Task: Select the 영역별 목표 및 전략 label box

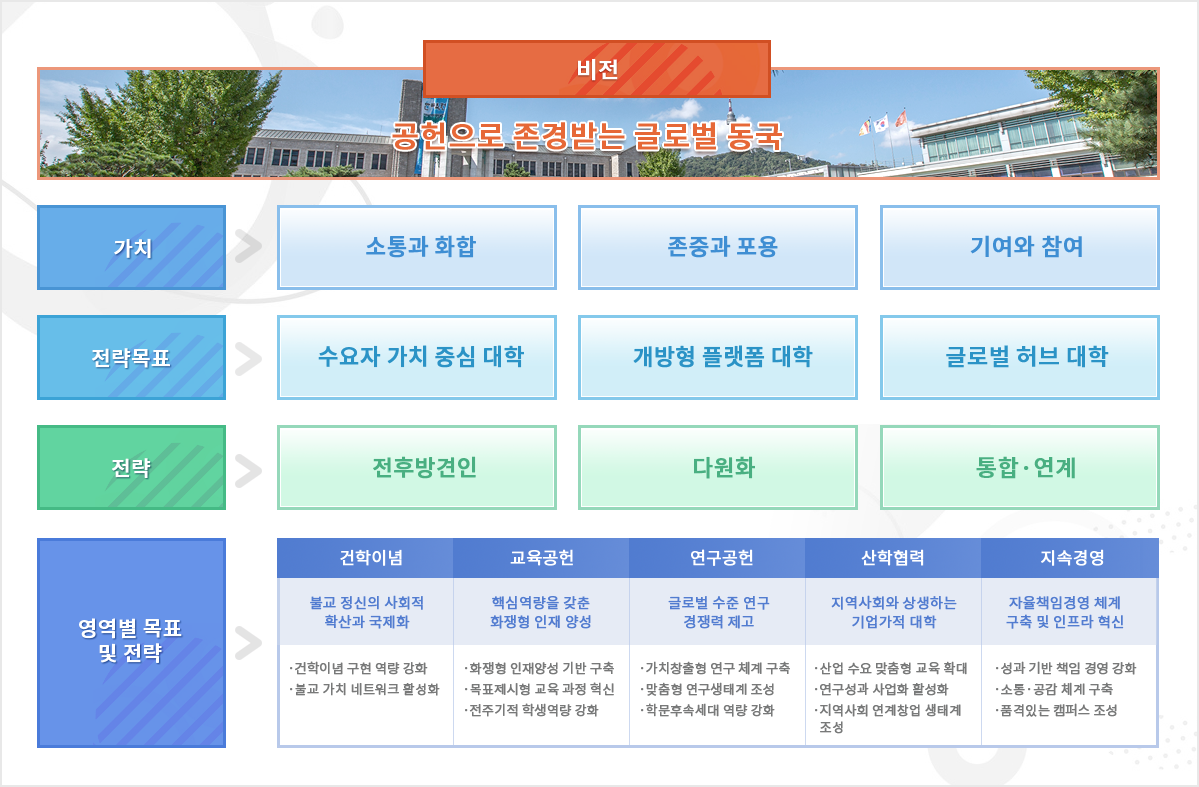Action: [x=132, y=642]
